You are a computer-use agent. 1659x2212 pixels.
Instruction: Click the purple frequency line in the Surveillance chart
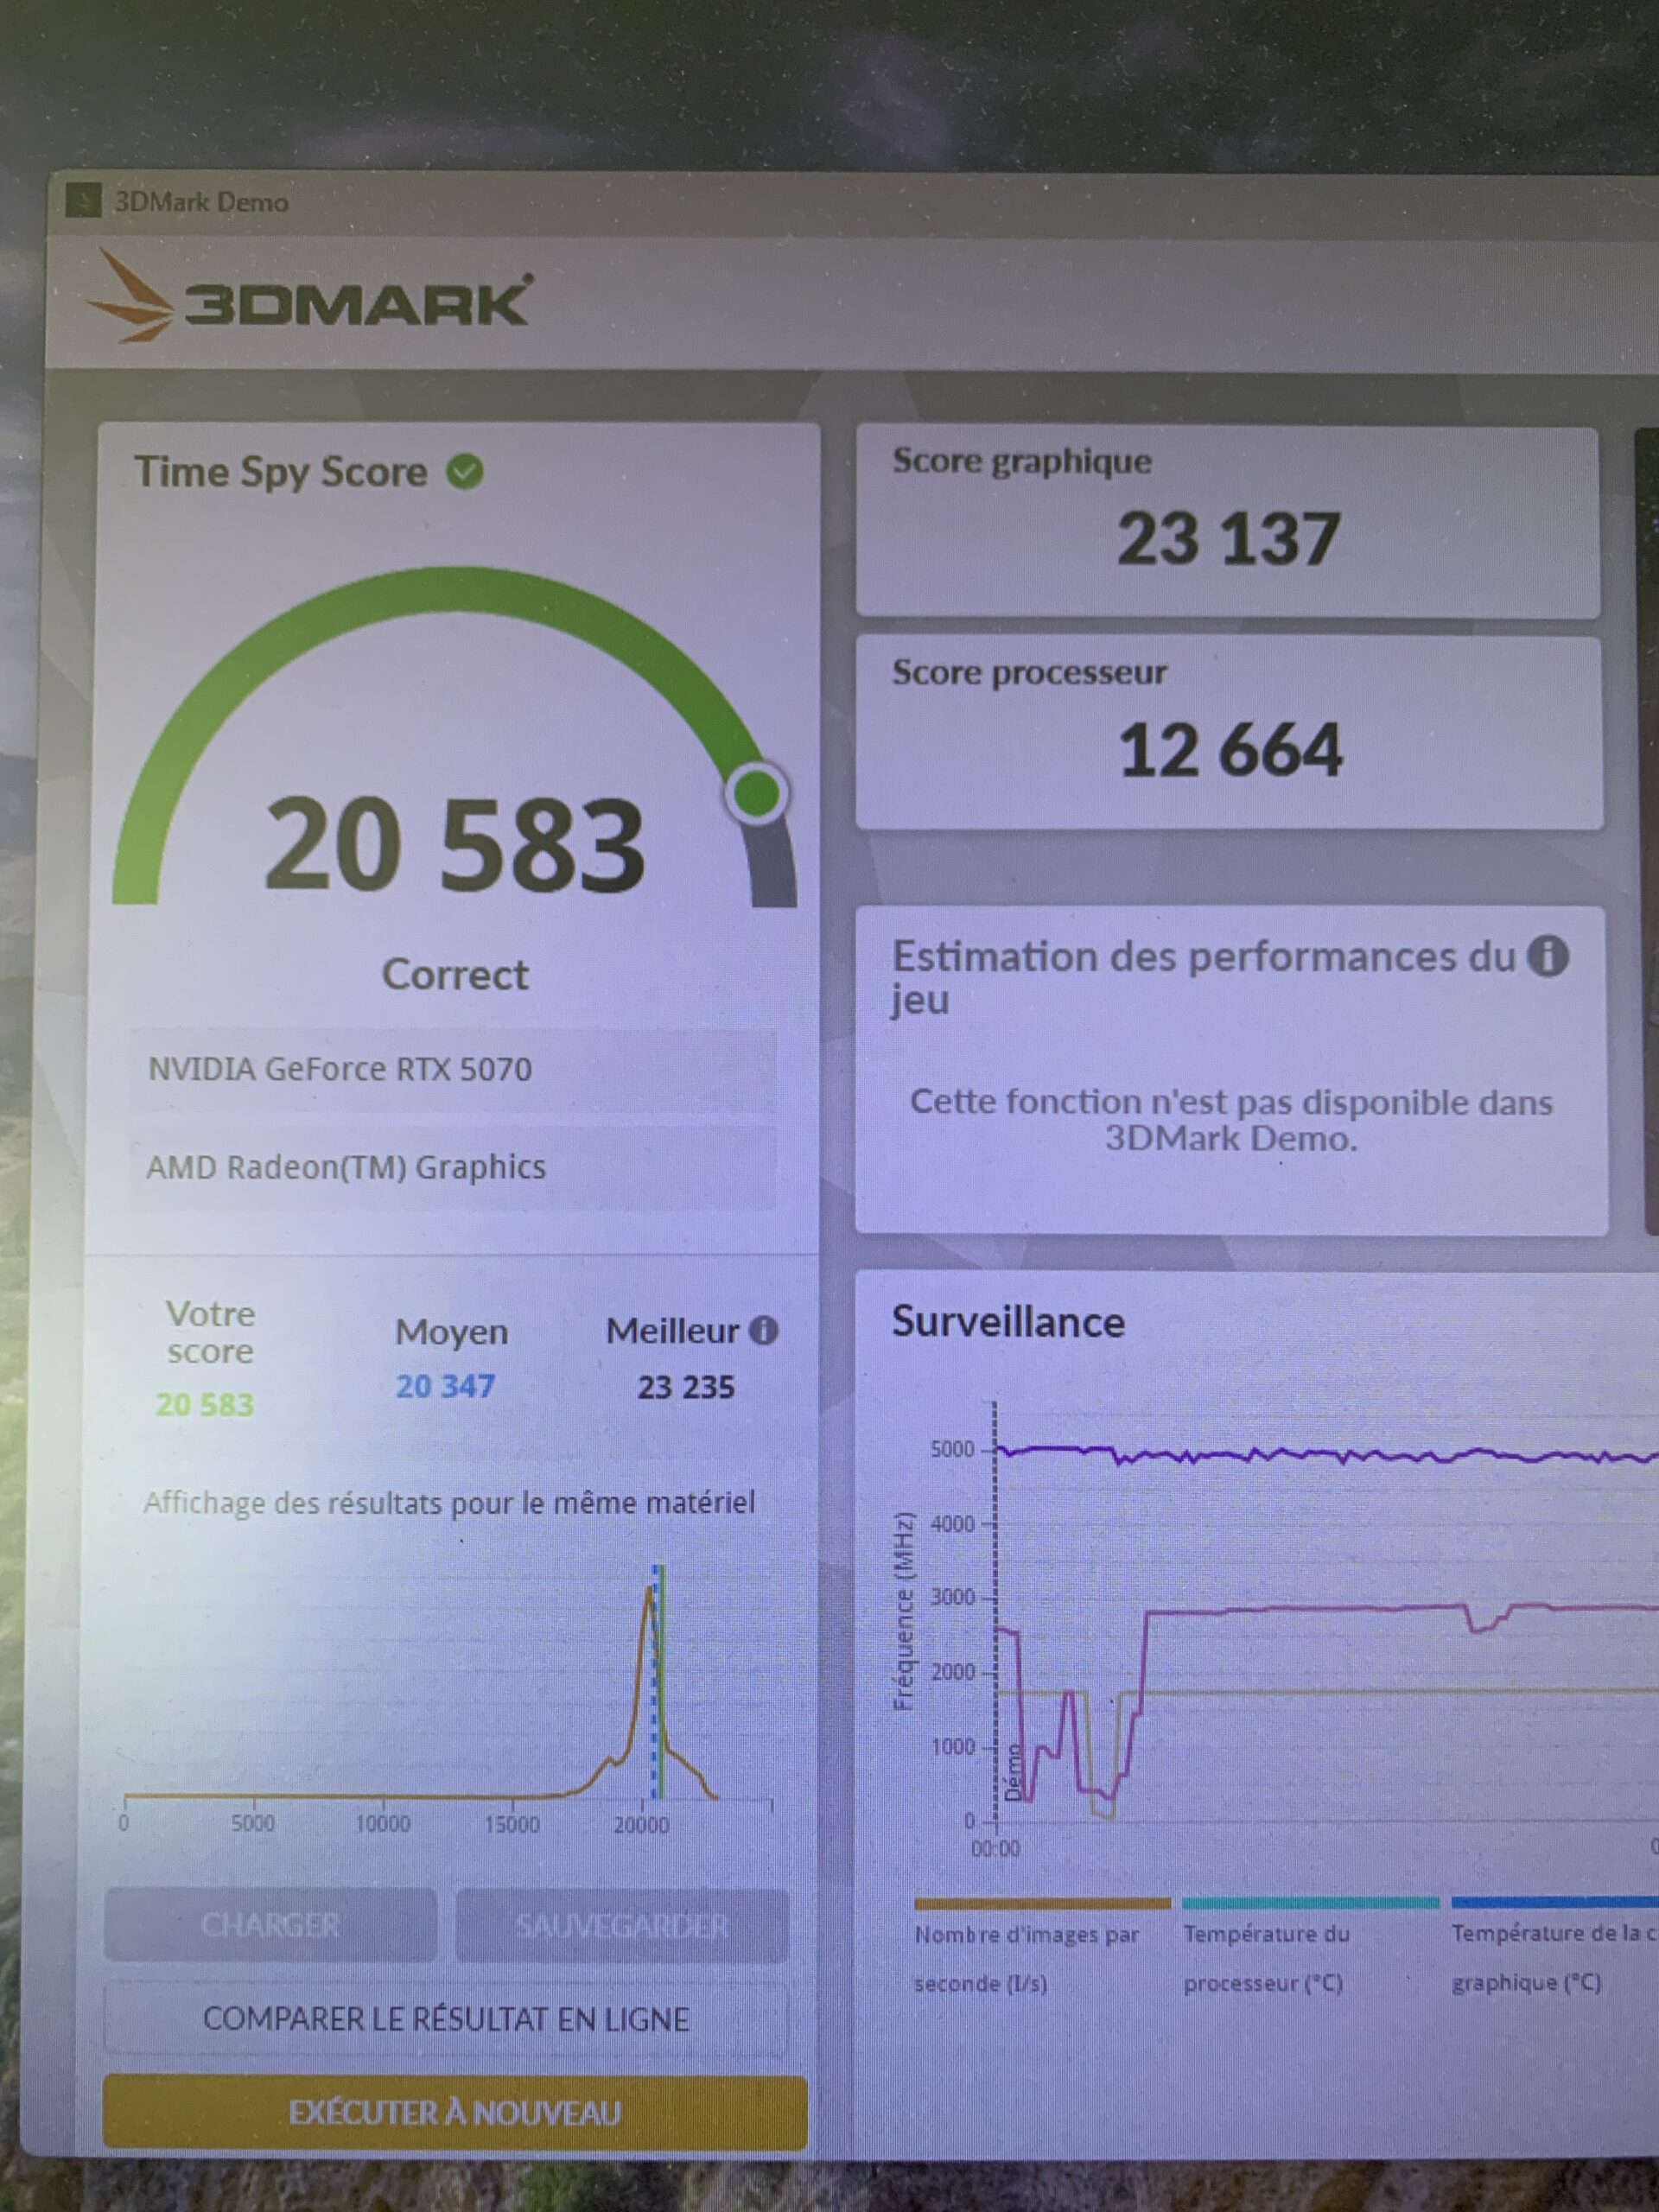1330,1454
